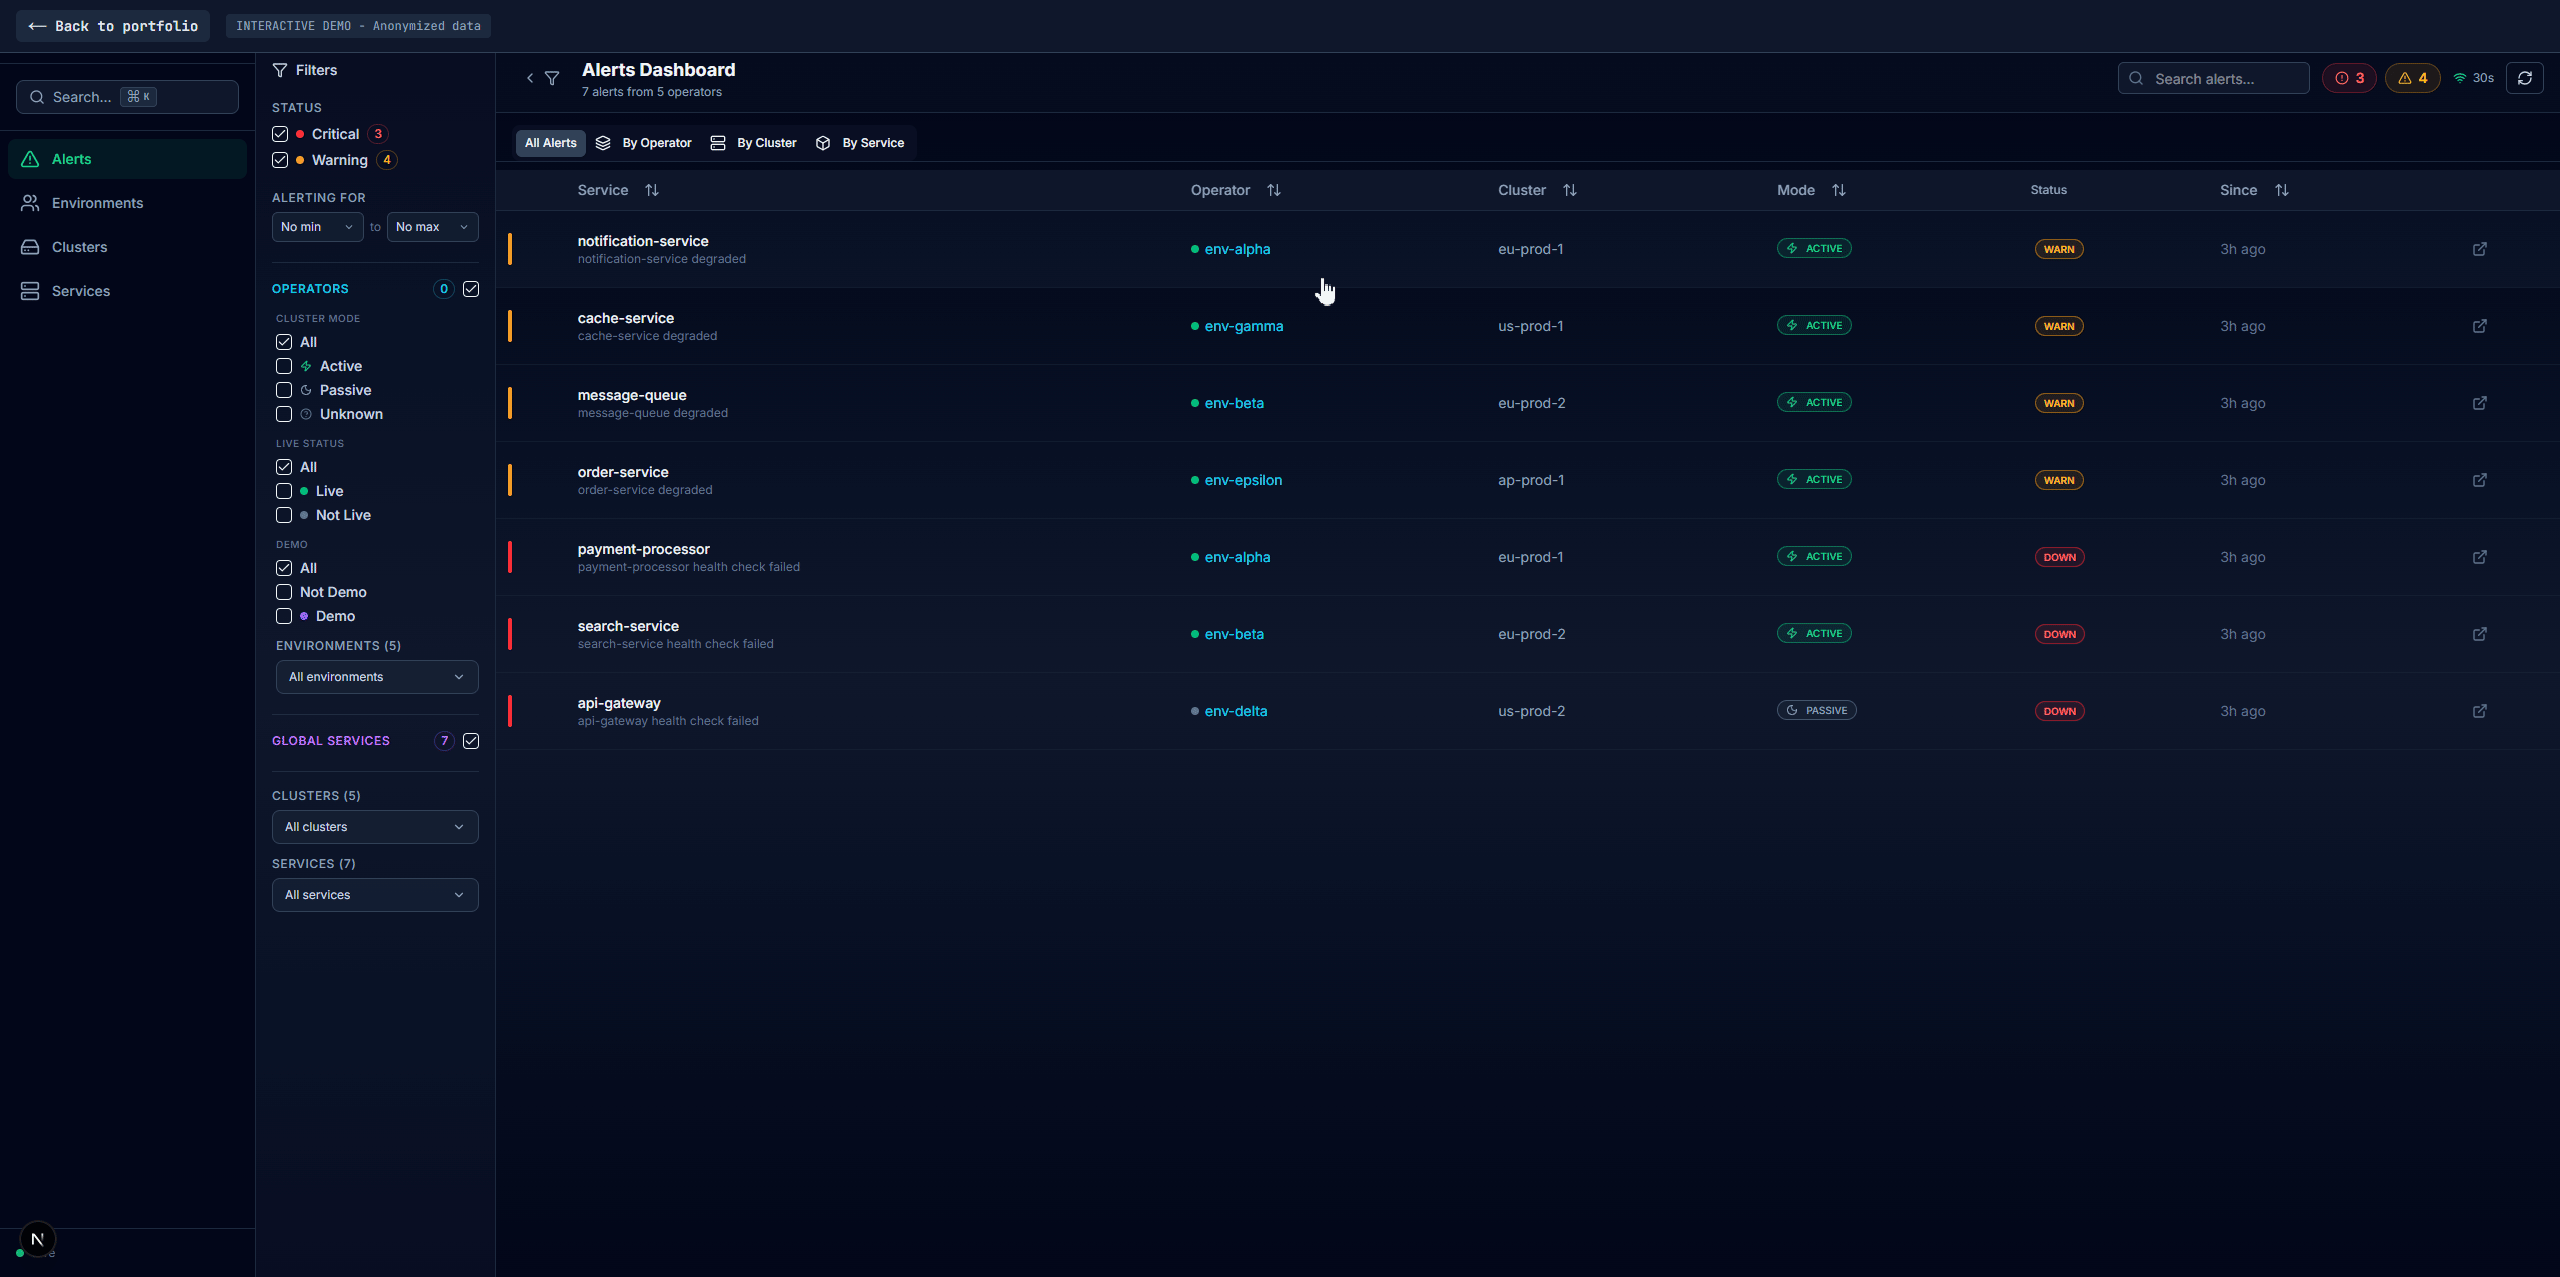This screenshot has height=1277, width=2560.
Task: Click inside the Search alerts input field
Action: (2213, 78)
